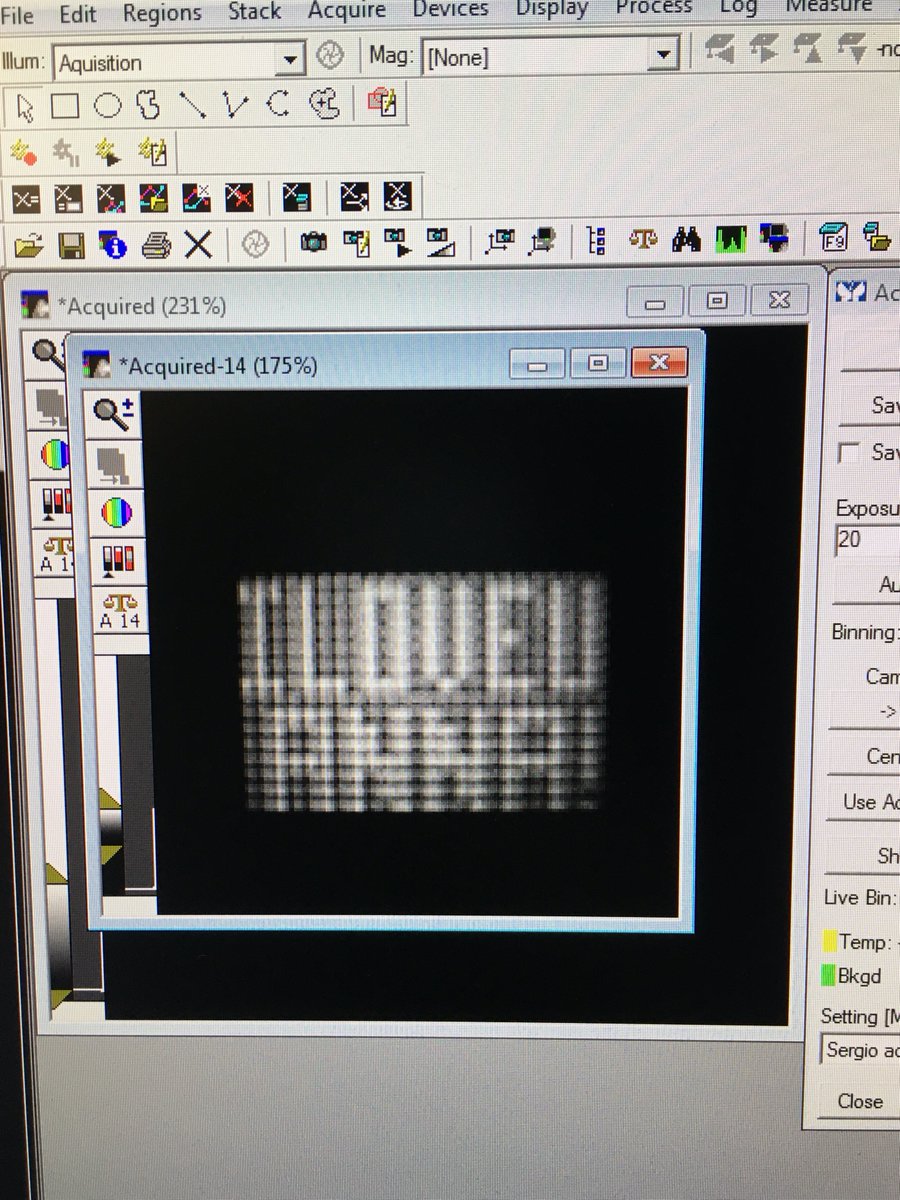
Task: Click rainbow color palette icon in Acquired-14
Action: pos(116,512)
